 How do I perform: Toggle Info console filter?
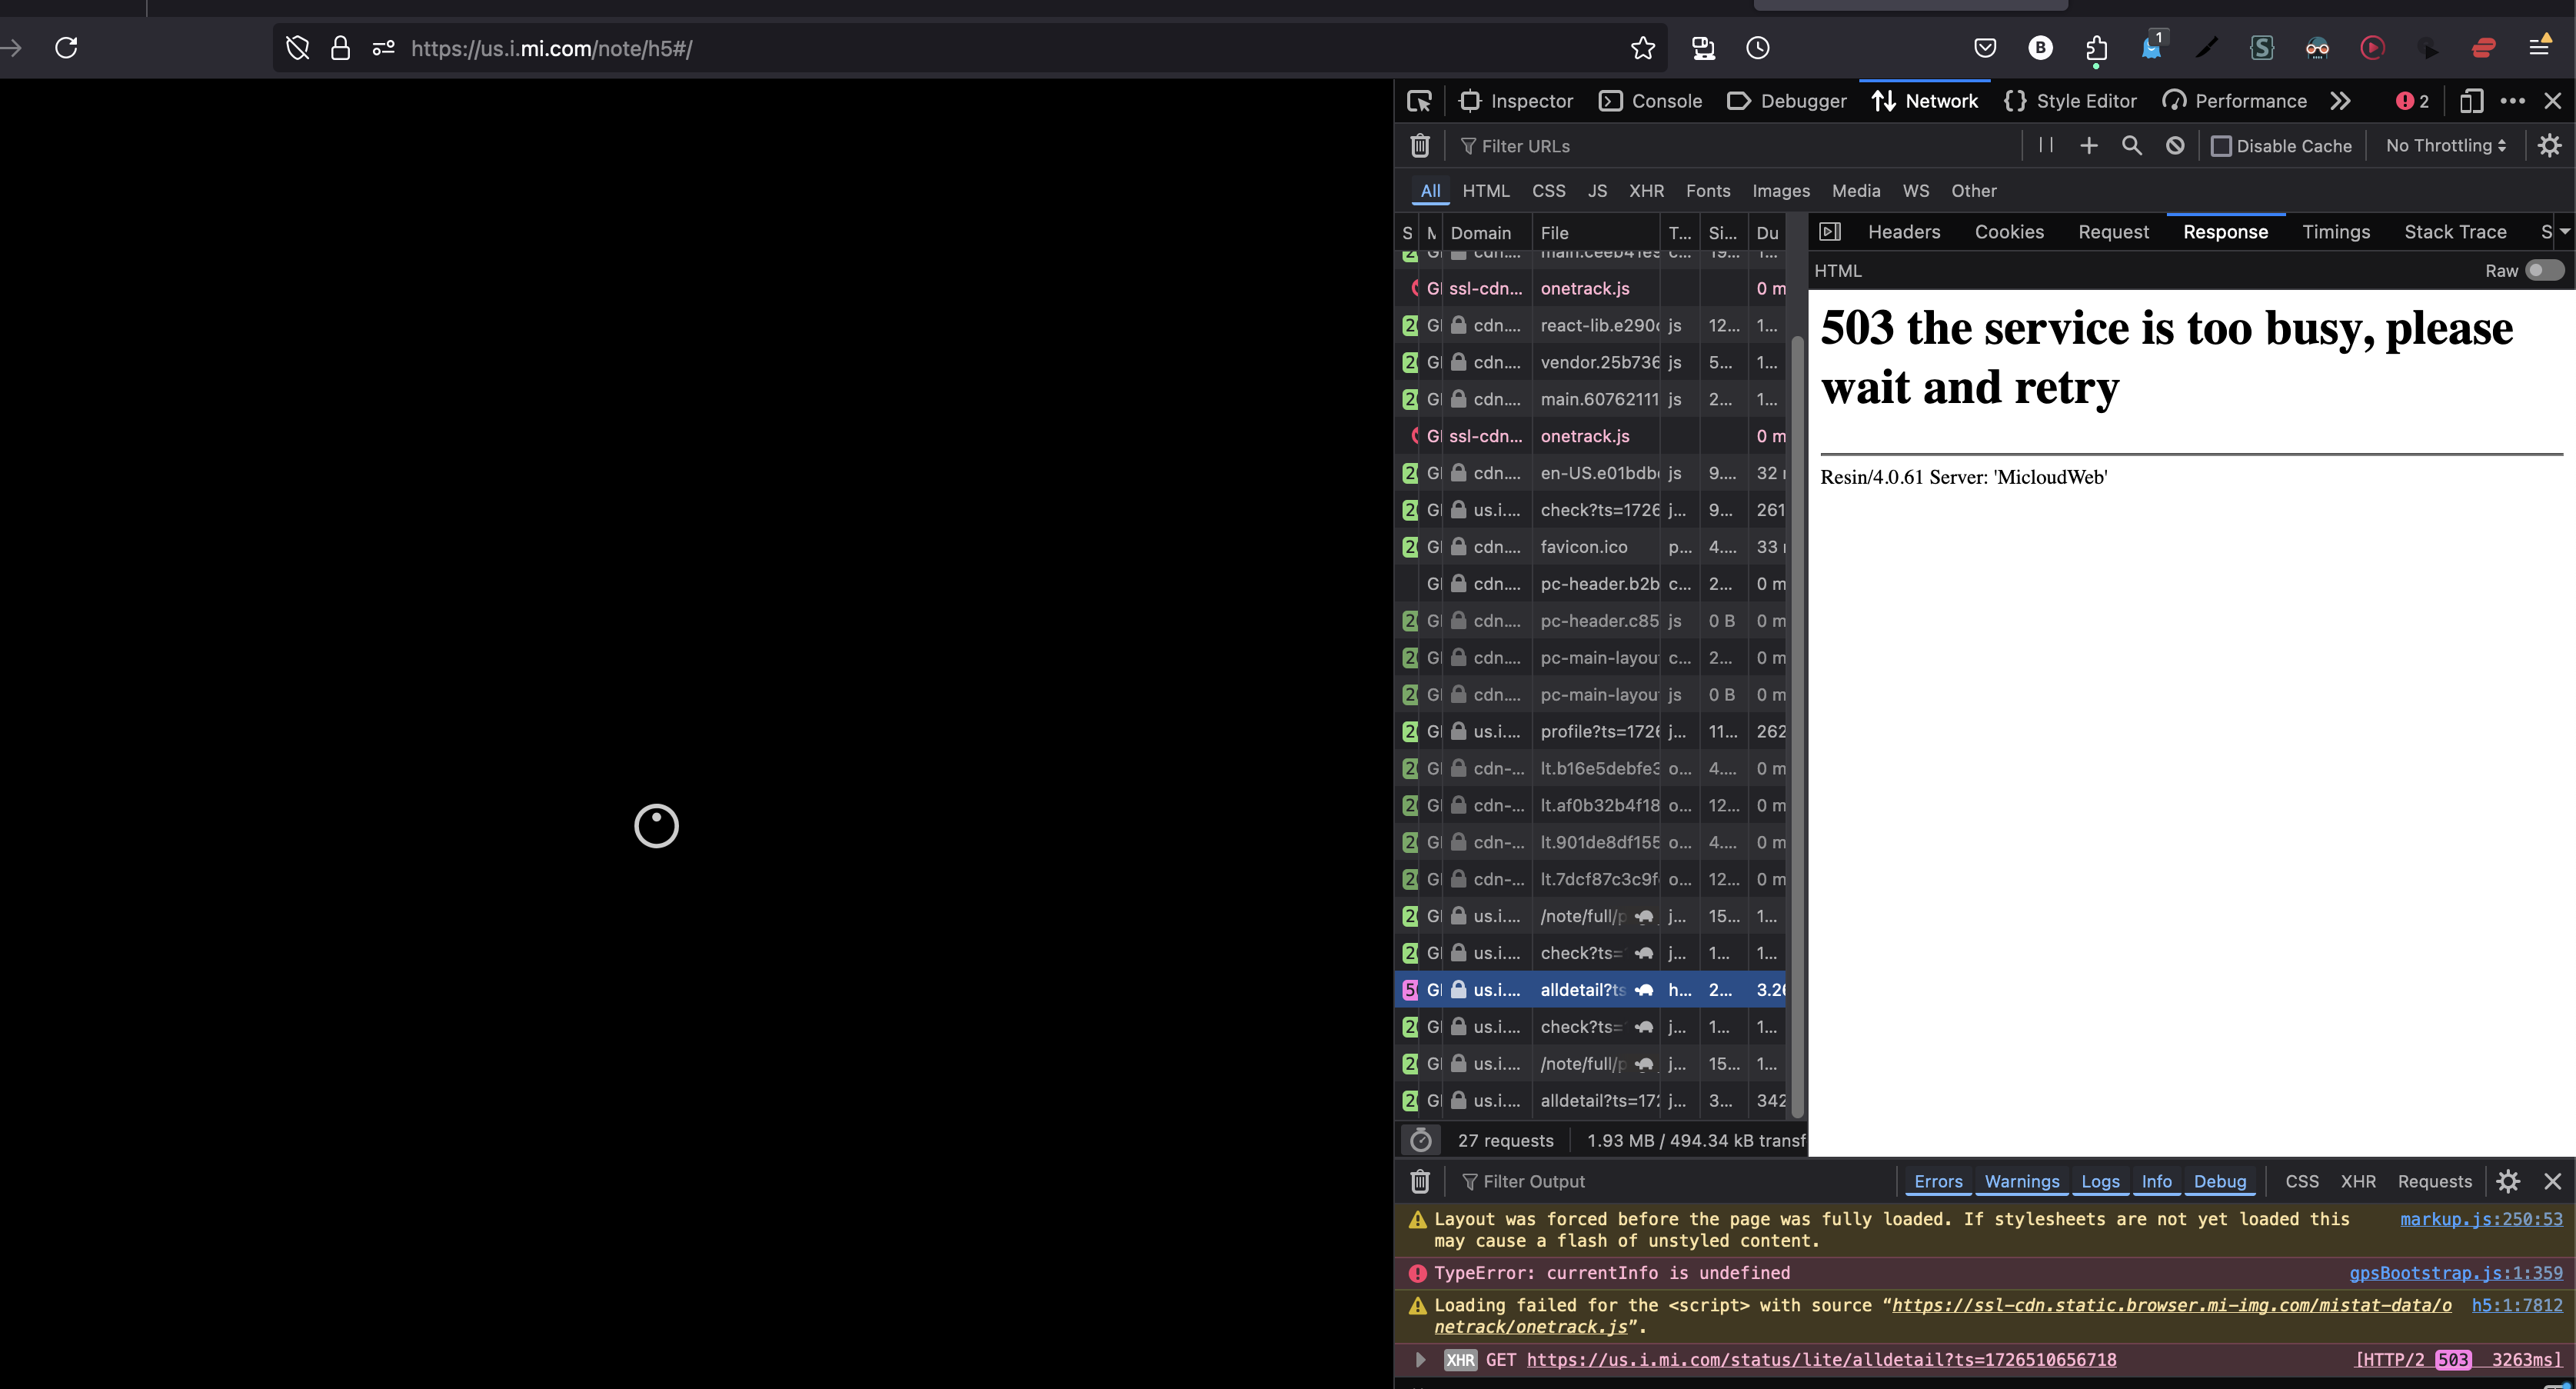[2156, 1181]
